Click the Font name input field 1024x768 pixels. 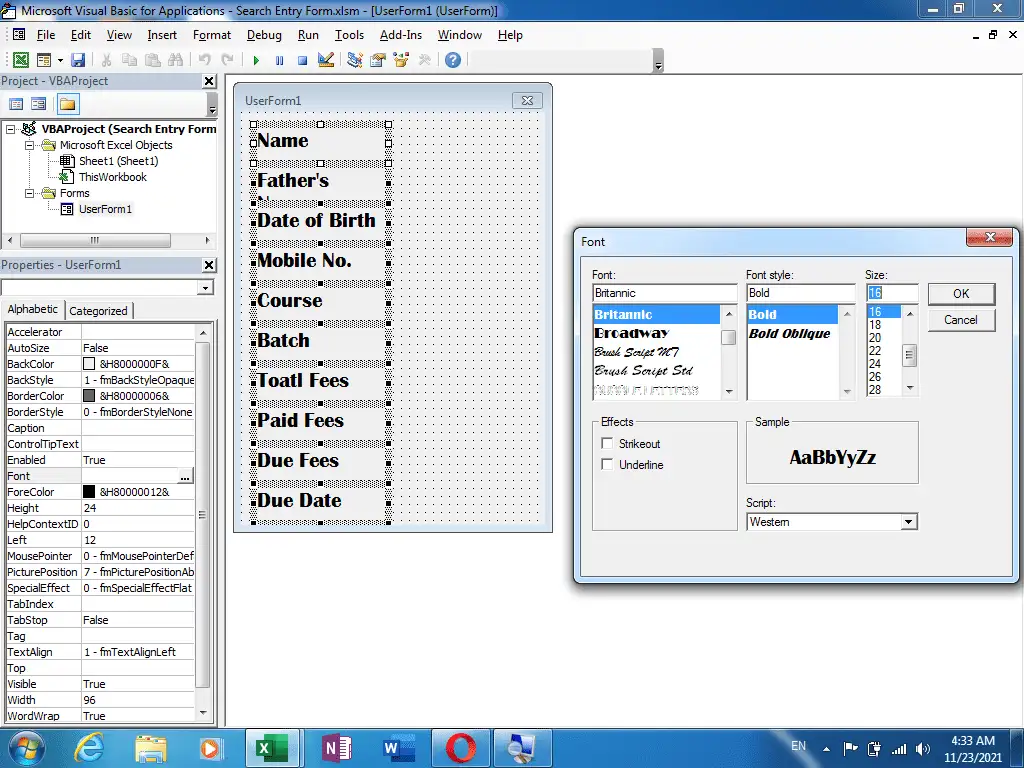coord(664,293)
